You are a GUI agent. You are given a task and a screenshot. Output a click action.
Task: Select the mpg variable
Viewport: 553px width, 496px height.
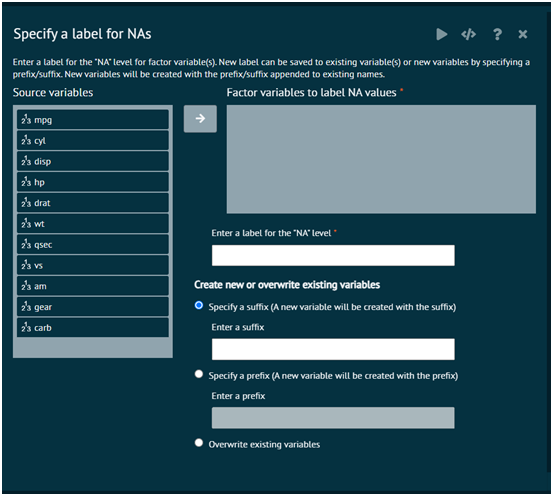[93, 120]
